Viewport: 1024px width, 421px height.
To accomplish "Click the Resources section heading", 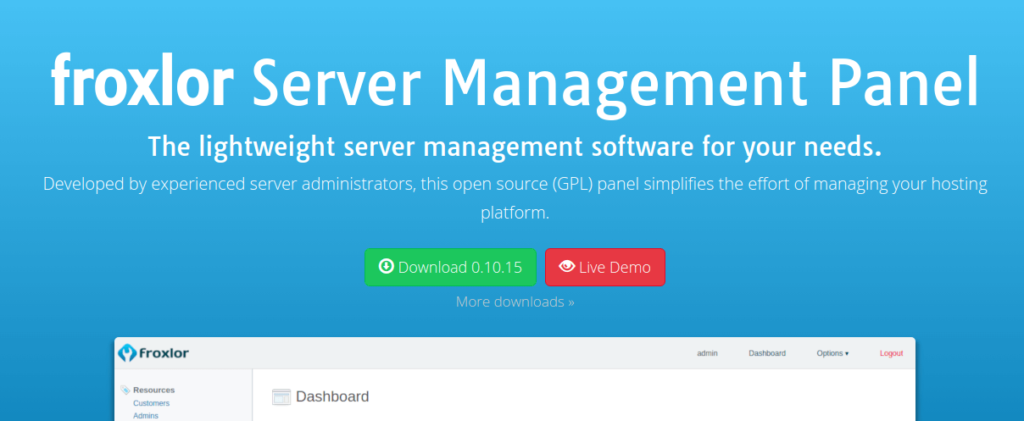I will coord(154,390).
